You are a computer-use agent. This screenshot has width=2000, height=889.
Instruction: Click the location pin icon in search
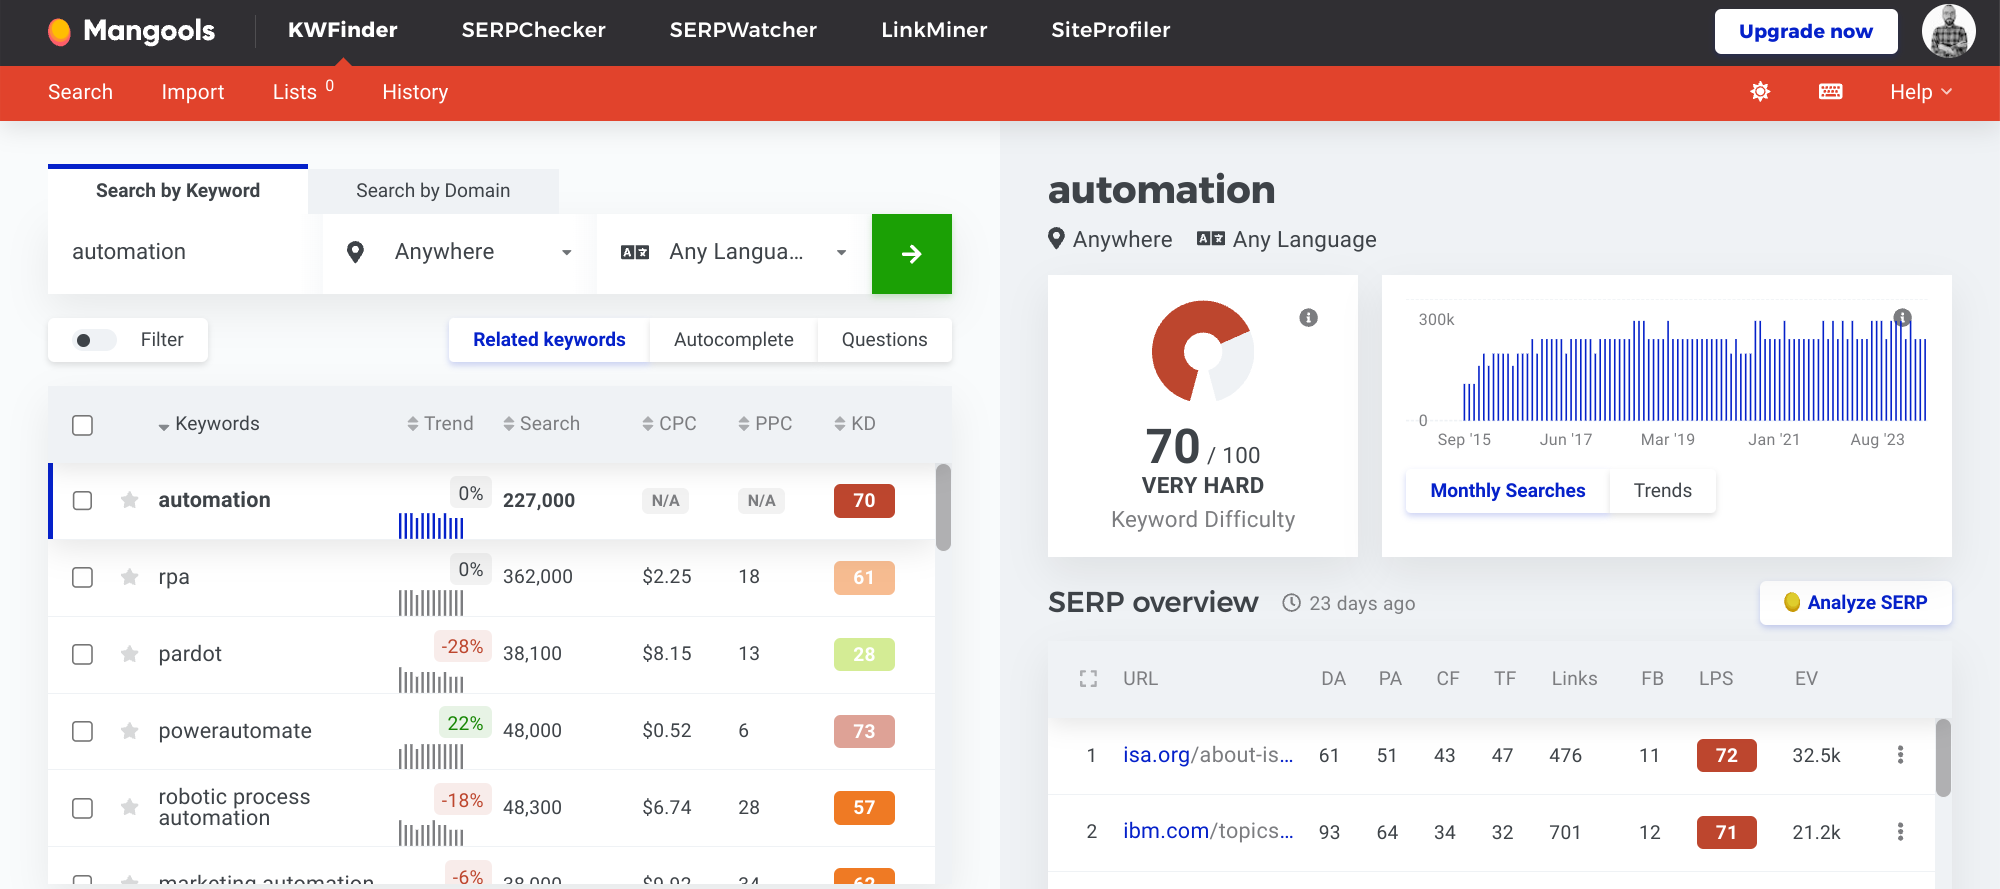[355, 252]
